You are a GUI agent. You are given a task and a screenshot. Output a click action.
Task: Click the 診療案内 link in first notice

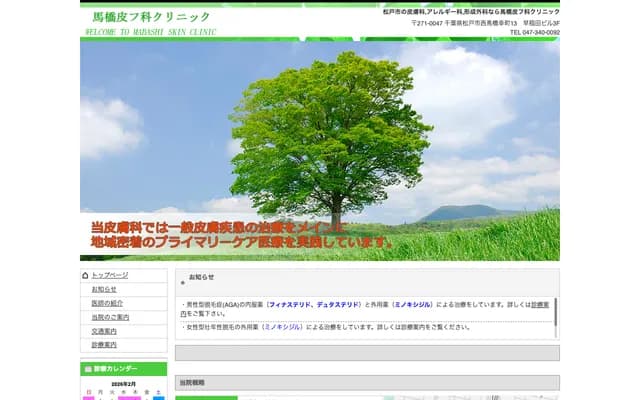(539, 303)
